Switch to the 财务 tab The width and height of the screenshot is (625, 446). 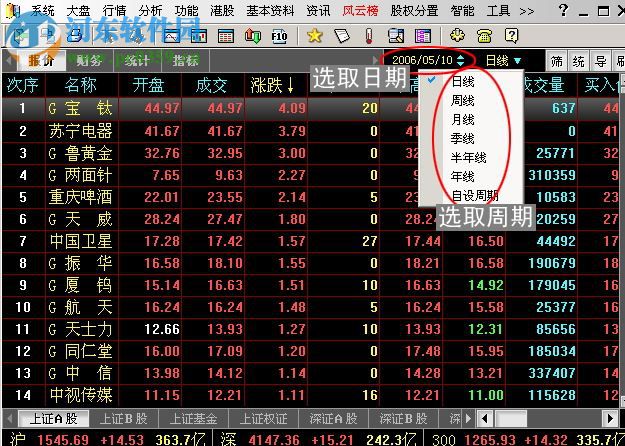[89, 61]
